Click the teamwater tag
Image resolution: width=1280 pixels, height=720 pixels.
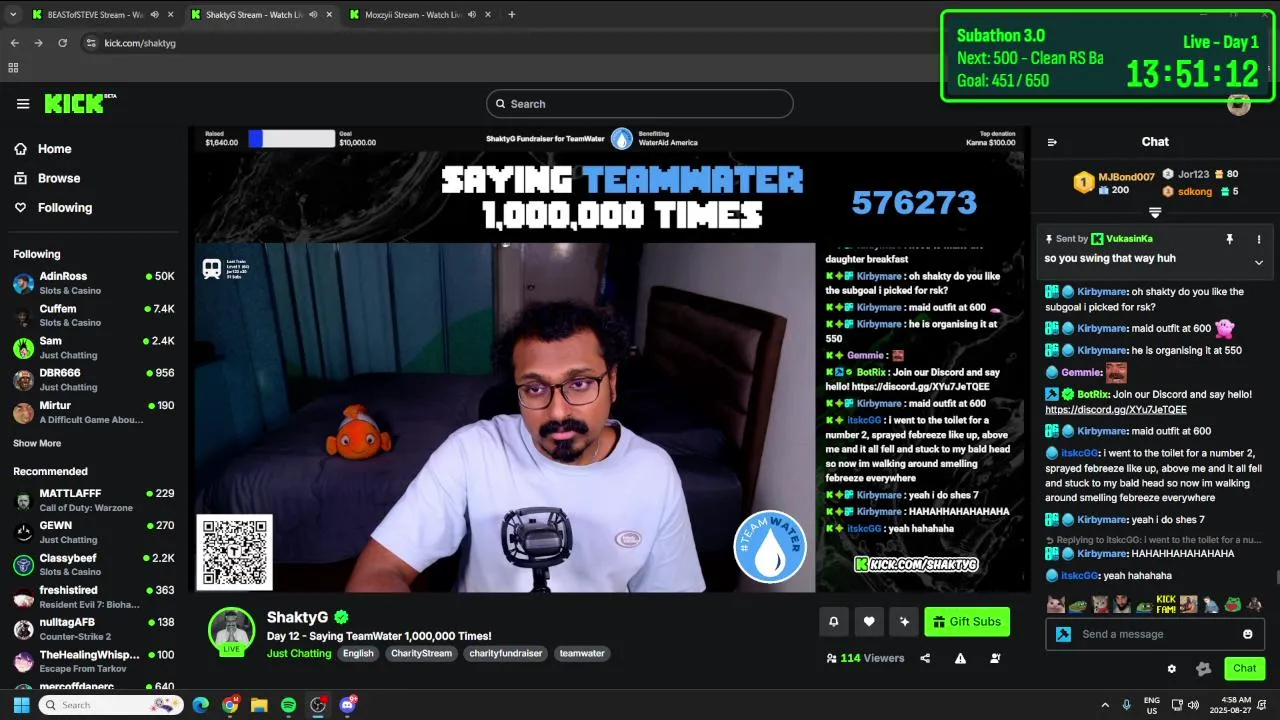point(582,654)
